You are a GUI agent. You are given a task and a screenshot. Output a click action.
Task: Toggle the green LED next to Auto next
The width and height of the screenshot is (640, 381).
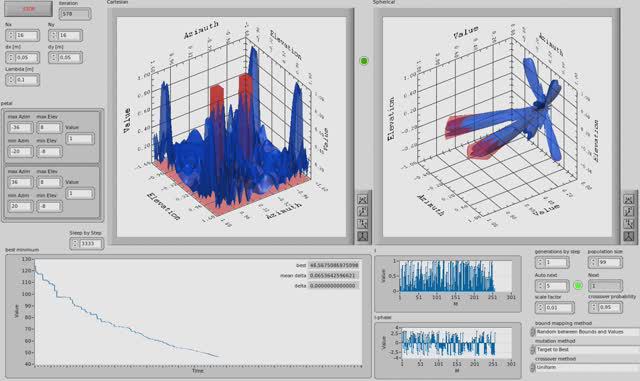click(578, 285)
